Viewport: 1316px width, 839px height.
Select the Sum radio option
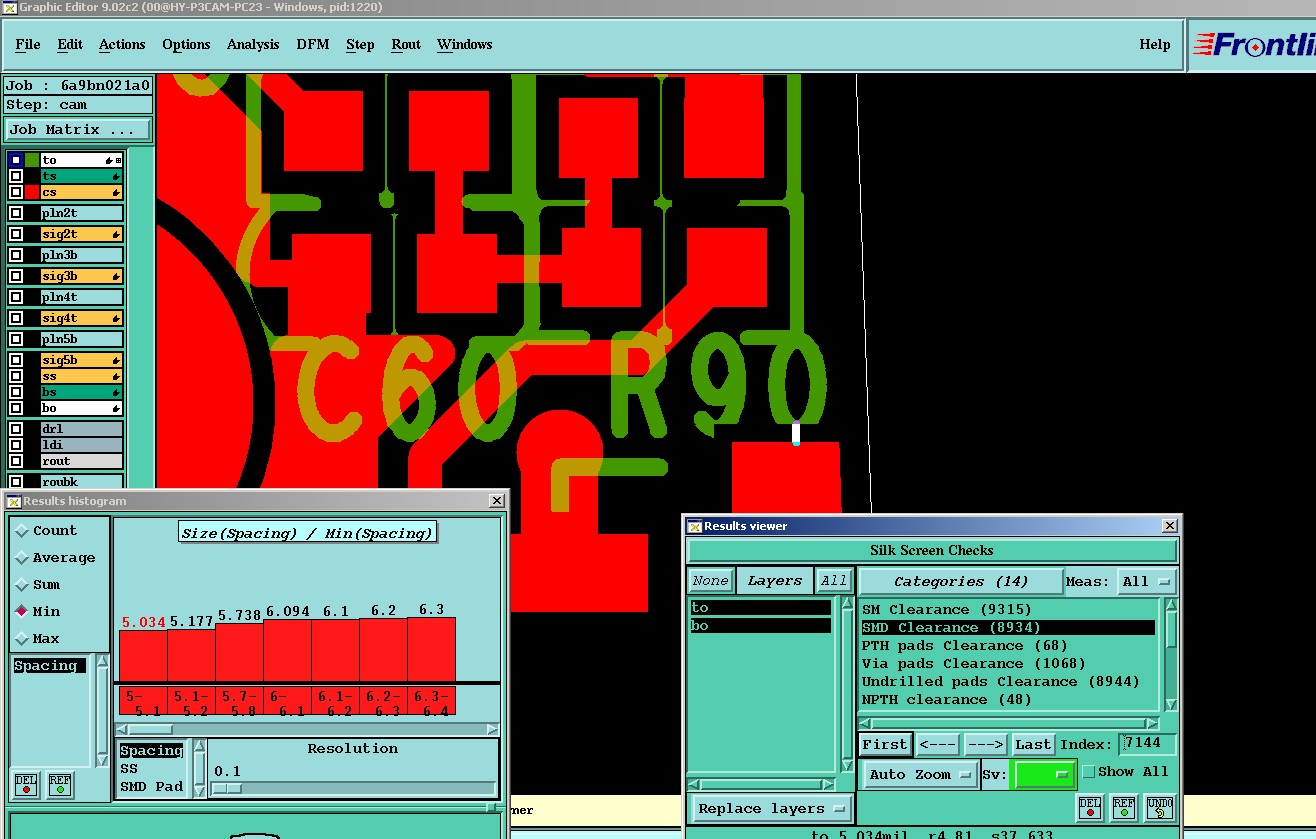[22, 585]
